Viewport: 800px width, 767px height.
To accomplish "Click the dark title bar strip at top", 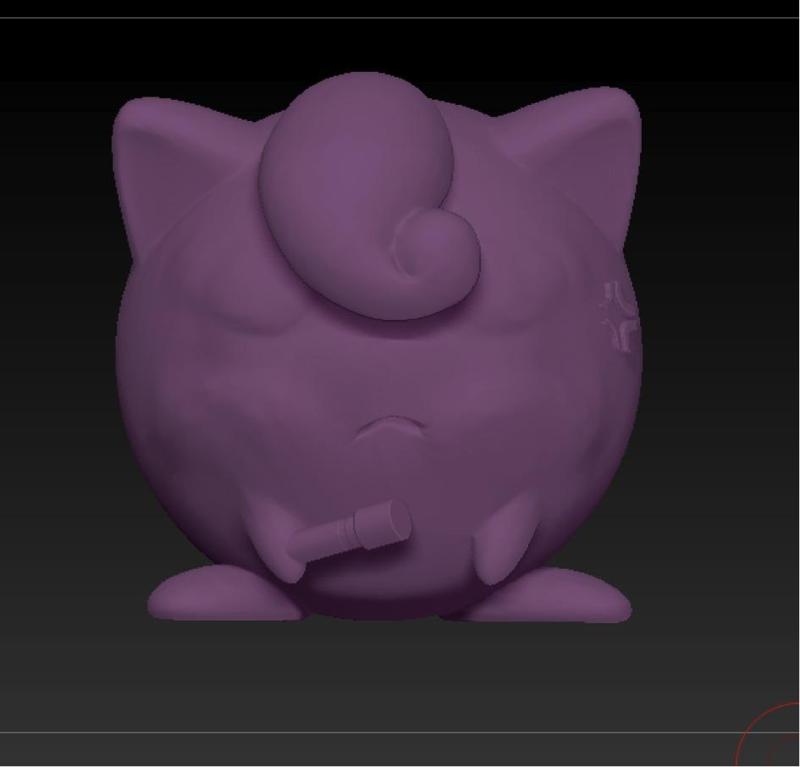I will click(x=400, y=10).
